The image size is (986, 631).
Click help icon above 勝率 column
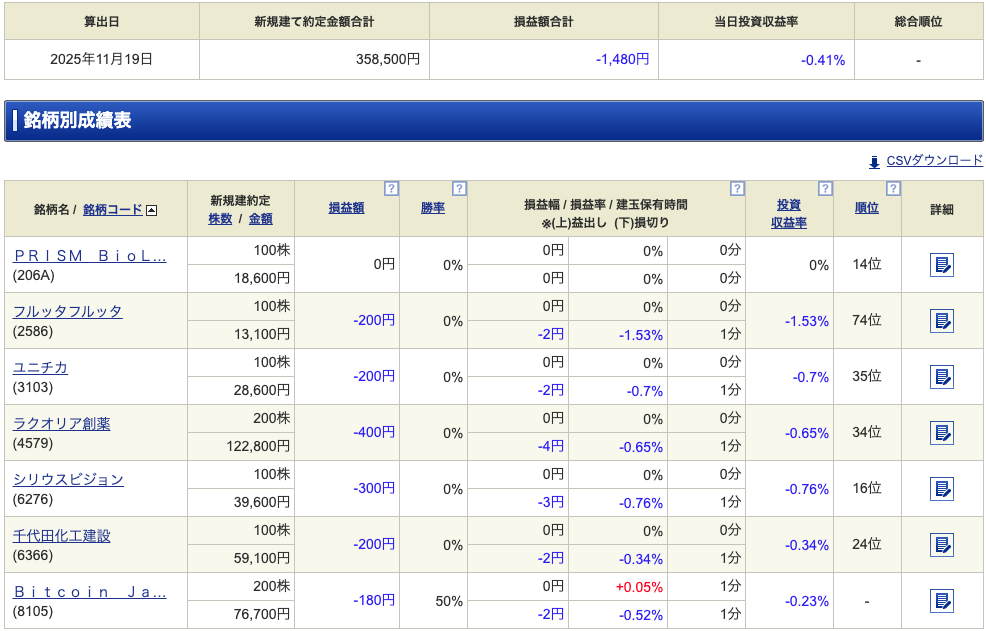pyautogui.click(x=459, y=188)
